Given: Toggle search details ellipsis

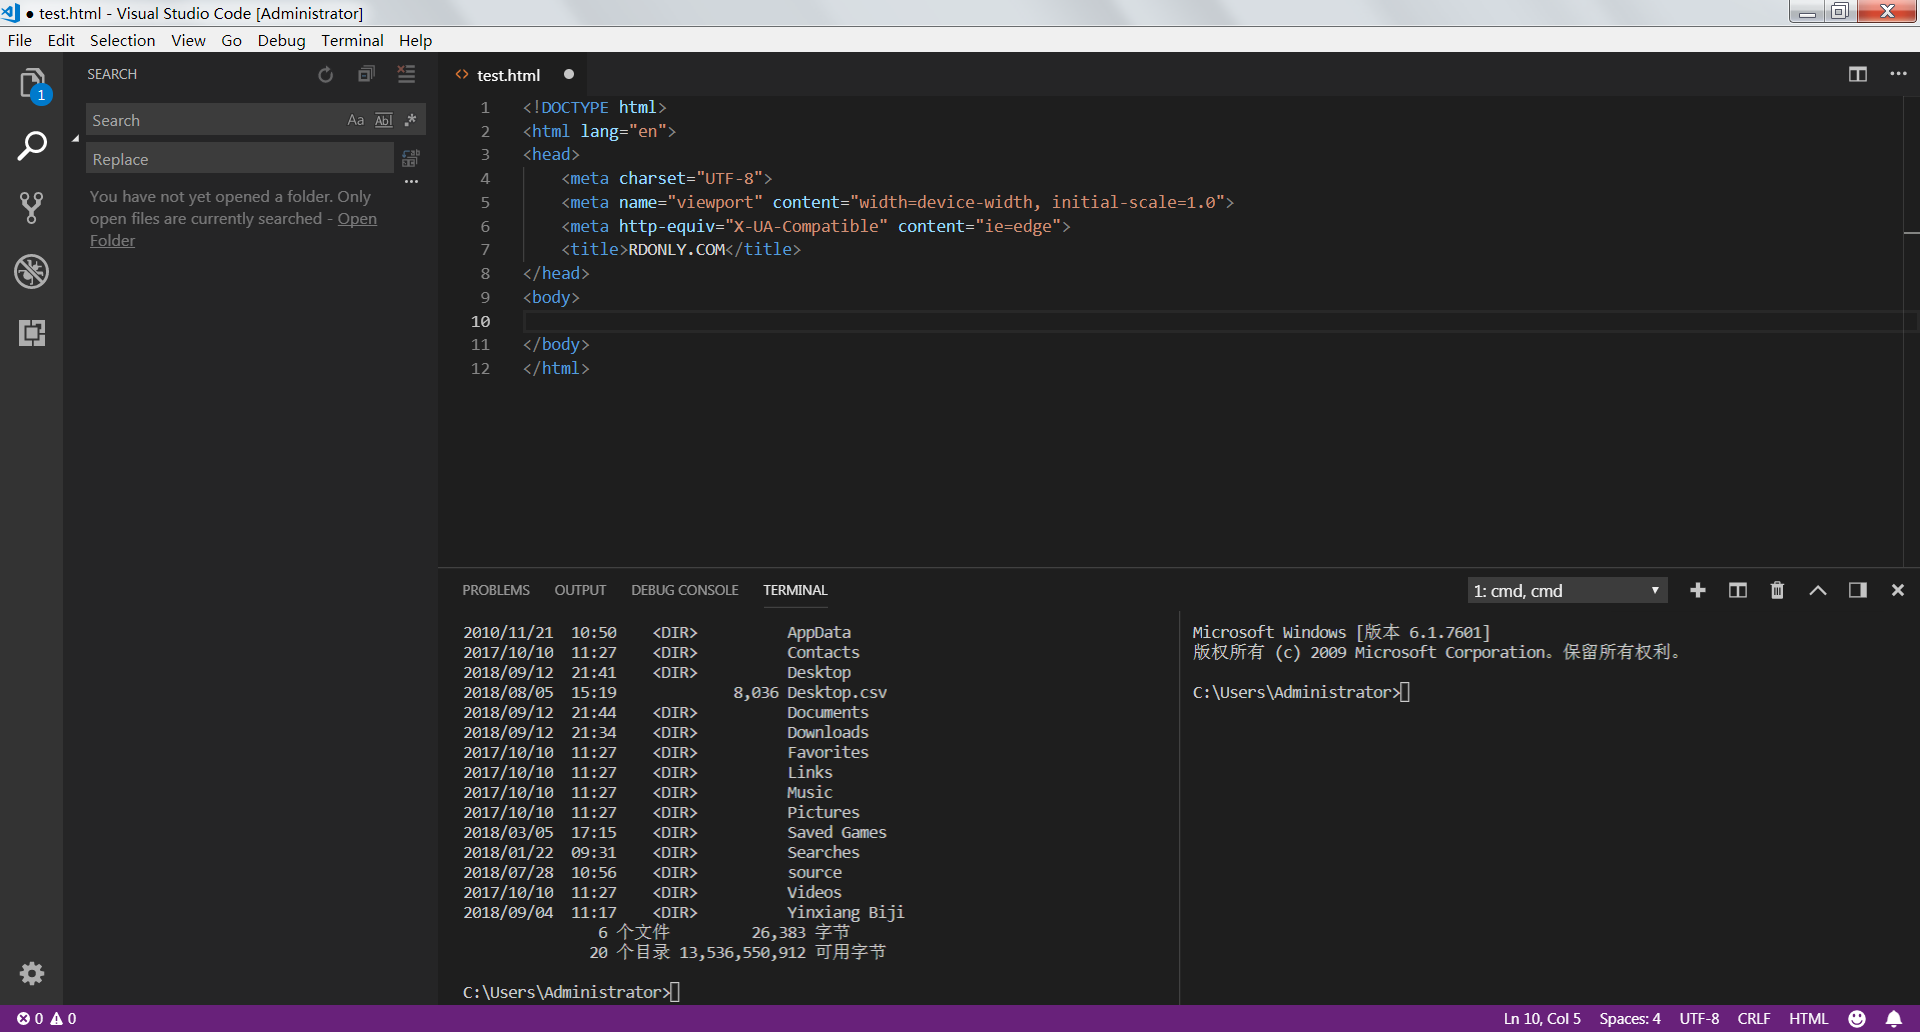Looking at the screenshot, I should click(411, 182).
